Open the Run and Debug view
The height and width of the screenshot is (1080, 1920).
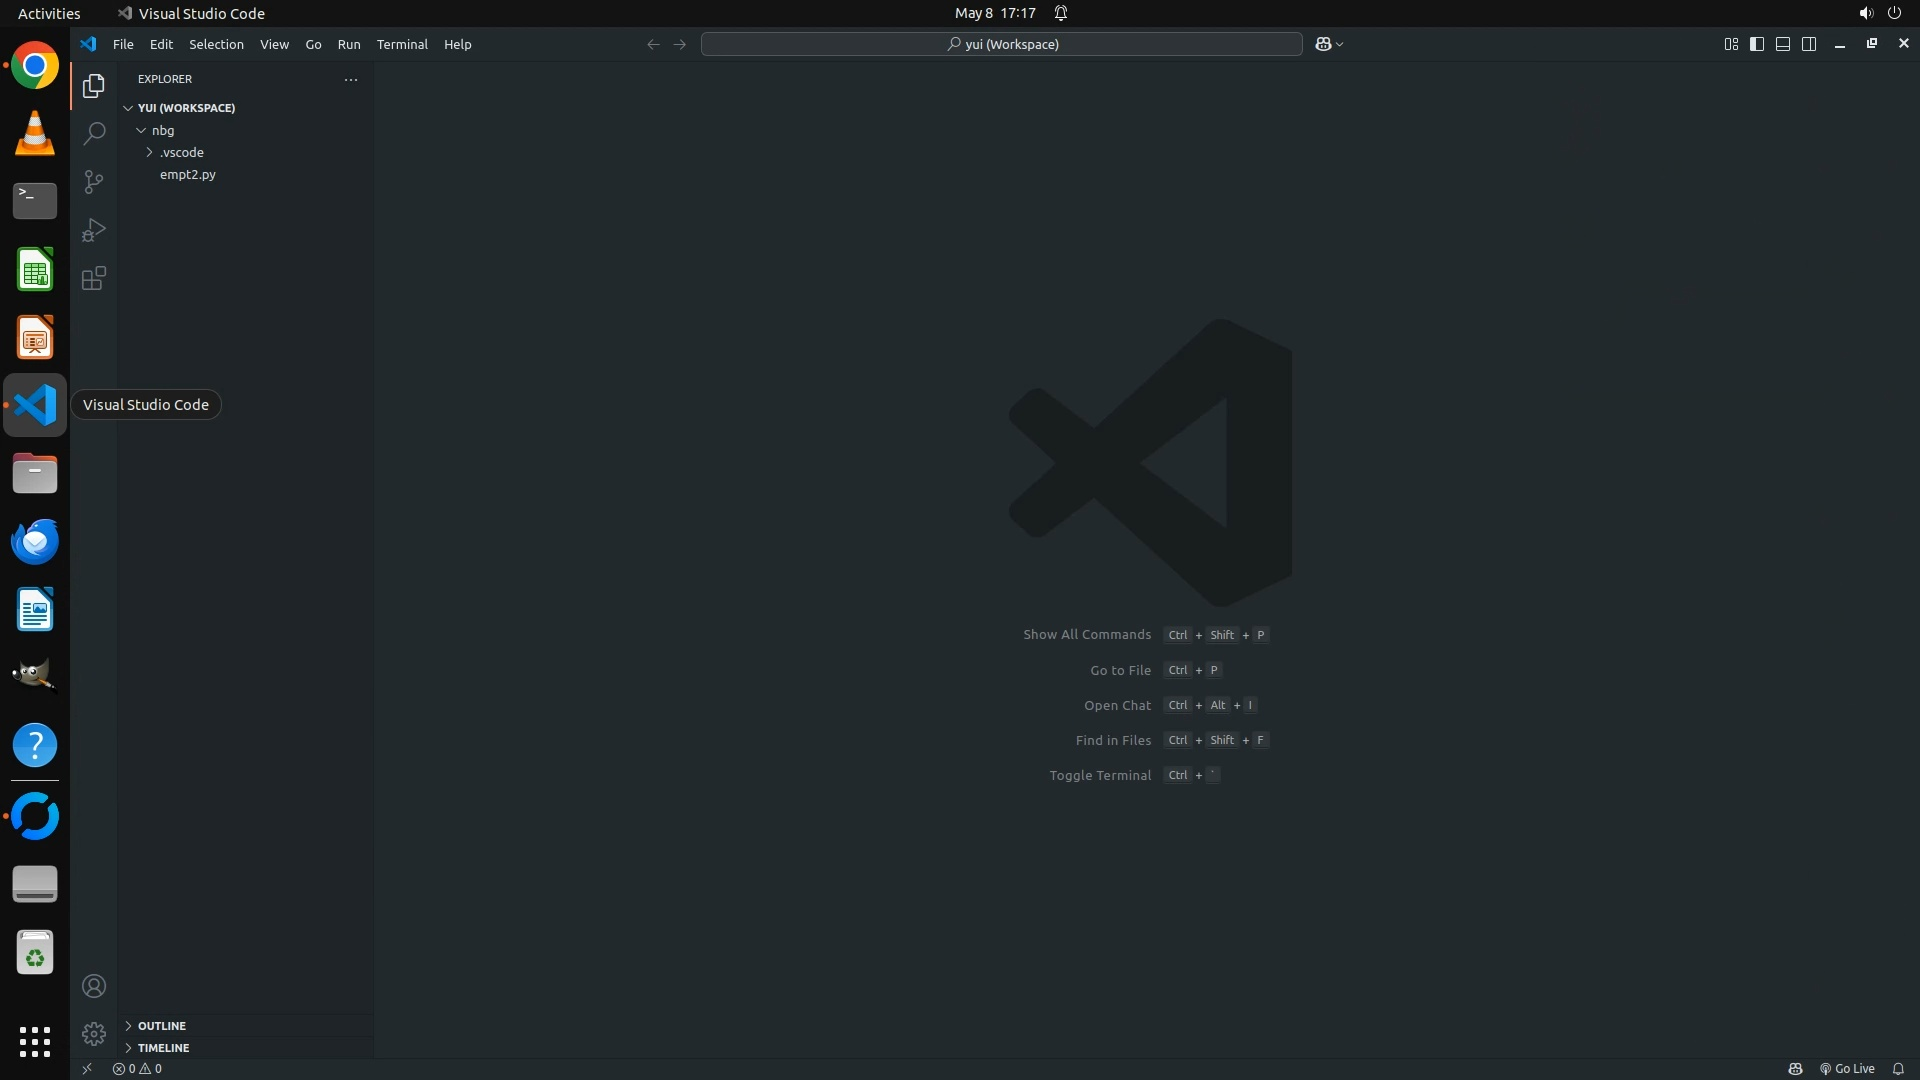coord(94,230)
